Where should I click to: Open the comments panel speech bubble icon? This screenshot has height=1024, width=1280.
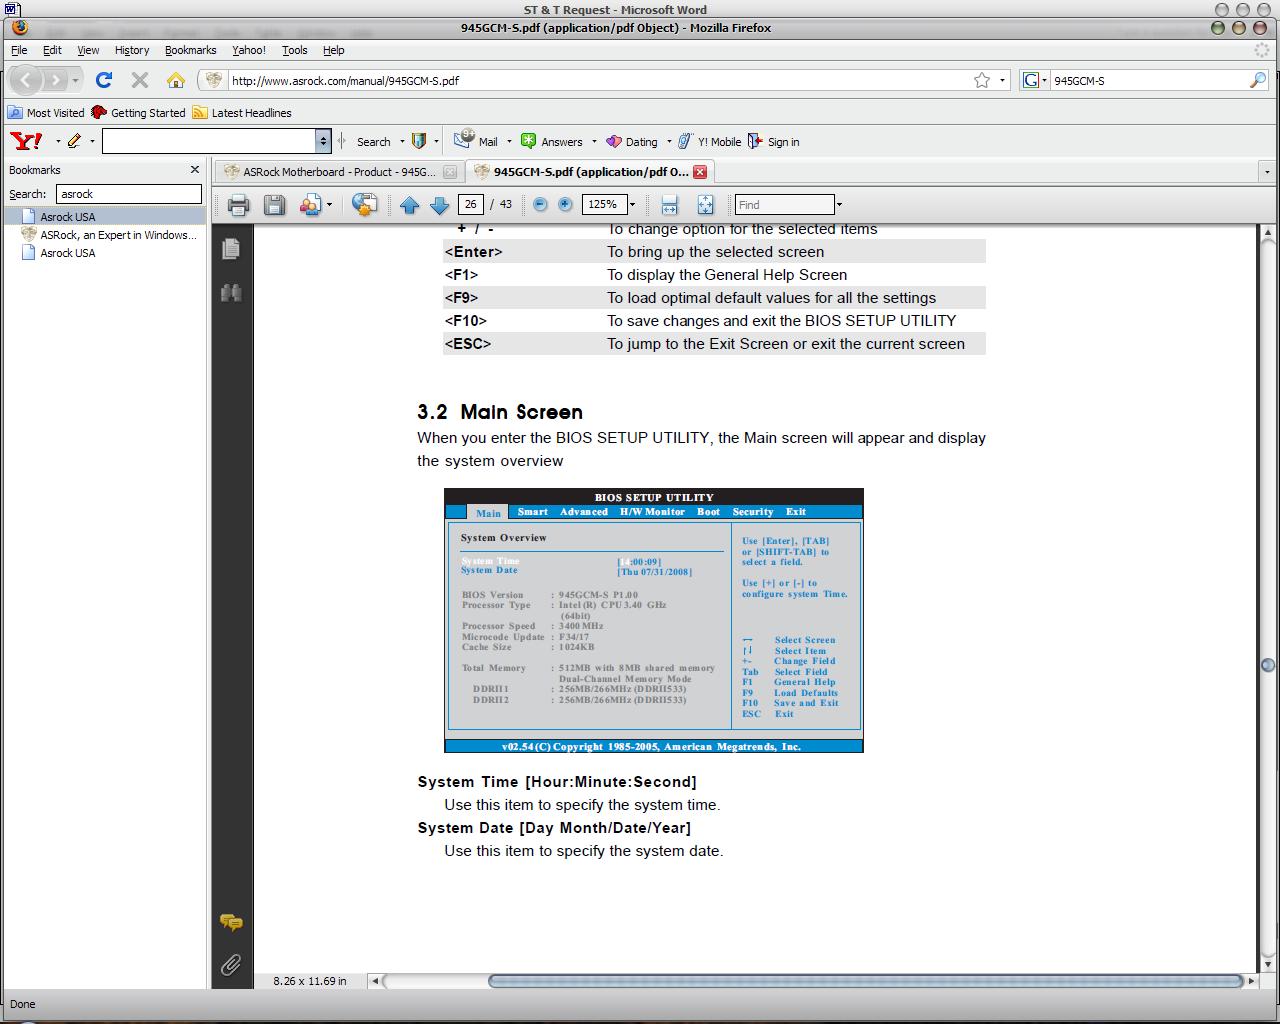(x=231, y=922)
